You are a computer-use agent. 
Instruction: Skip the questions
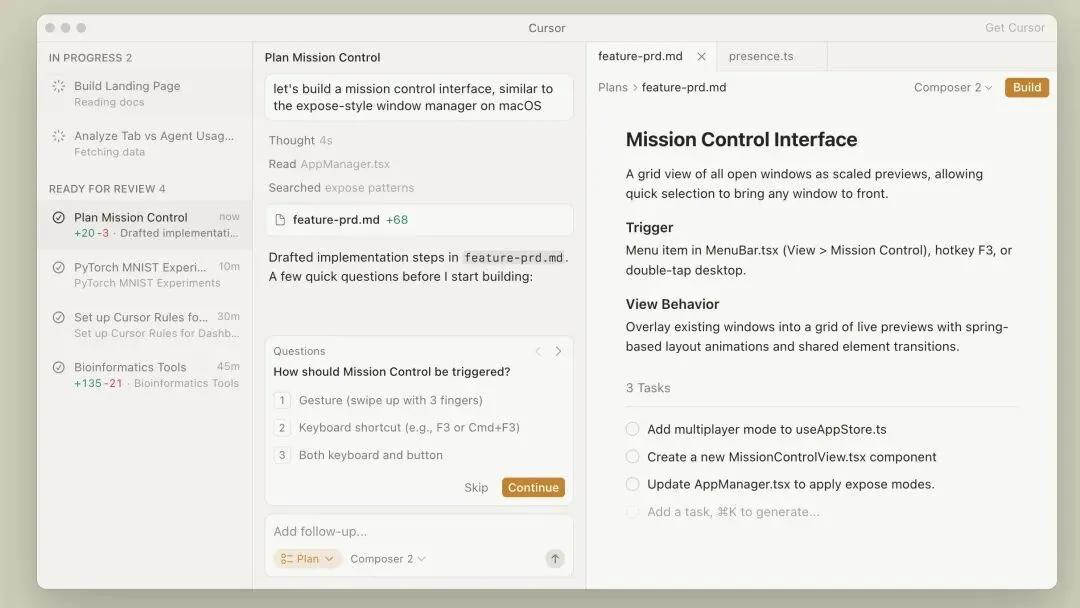[x=476, y=488]
